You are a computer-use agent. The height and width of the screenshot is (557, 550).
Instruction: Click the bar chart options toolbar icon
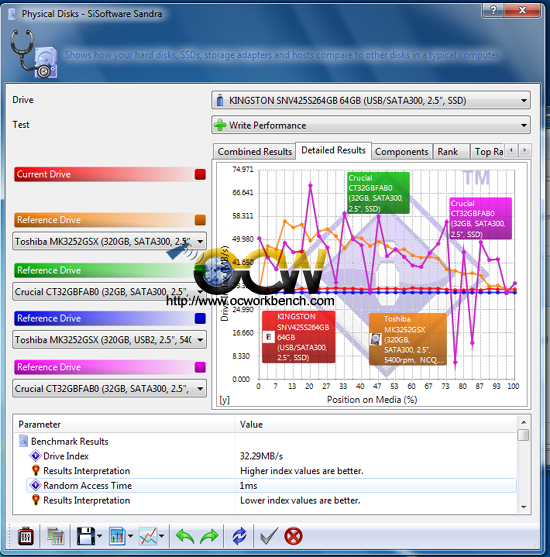[117, 536]
